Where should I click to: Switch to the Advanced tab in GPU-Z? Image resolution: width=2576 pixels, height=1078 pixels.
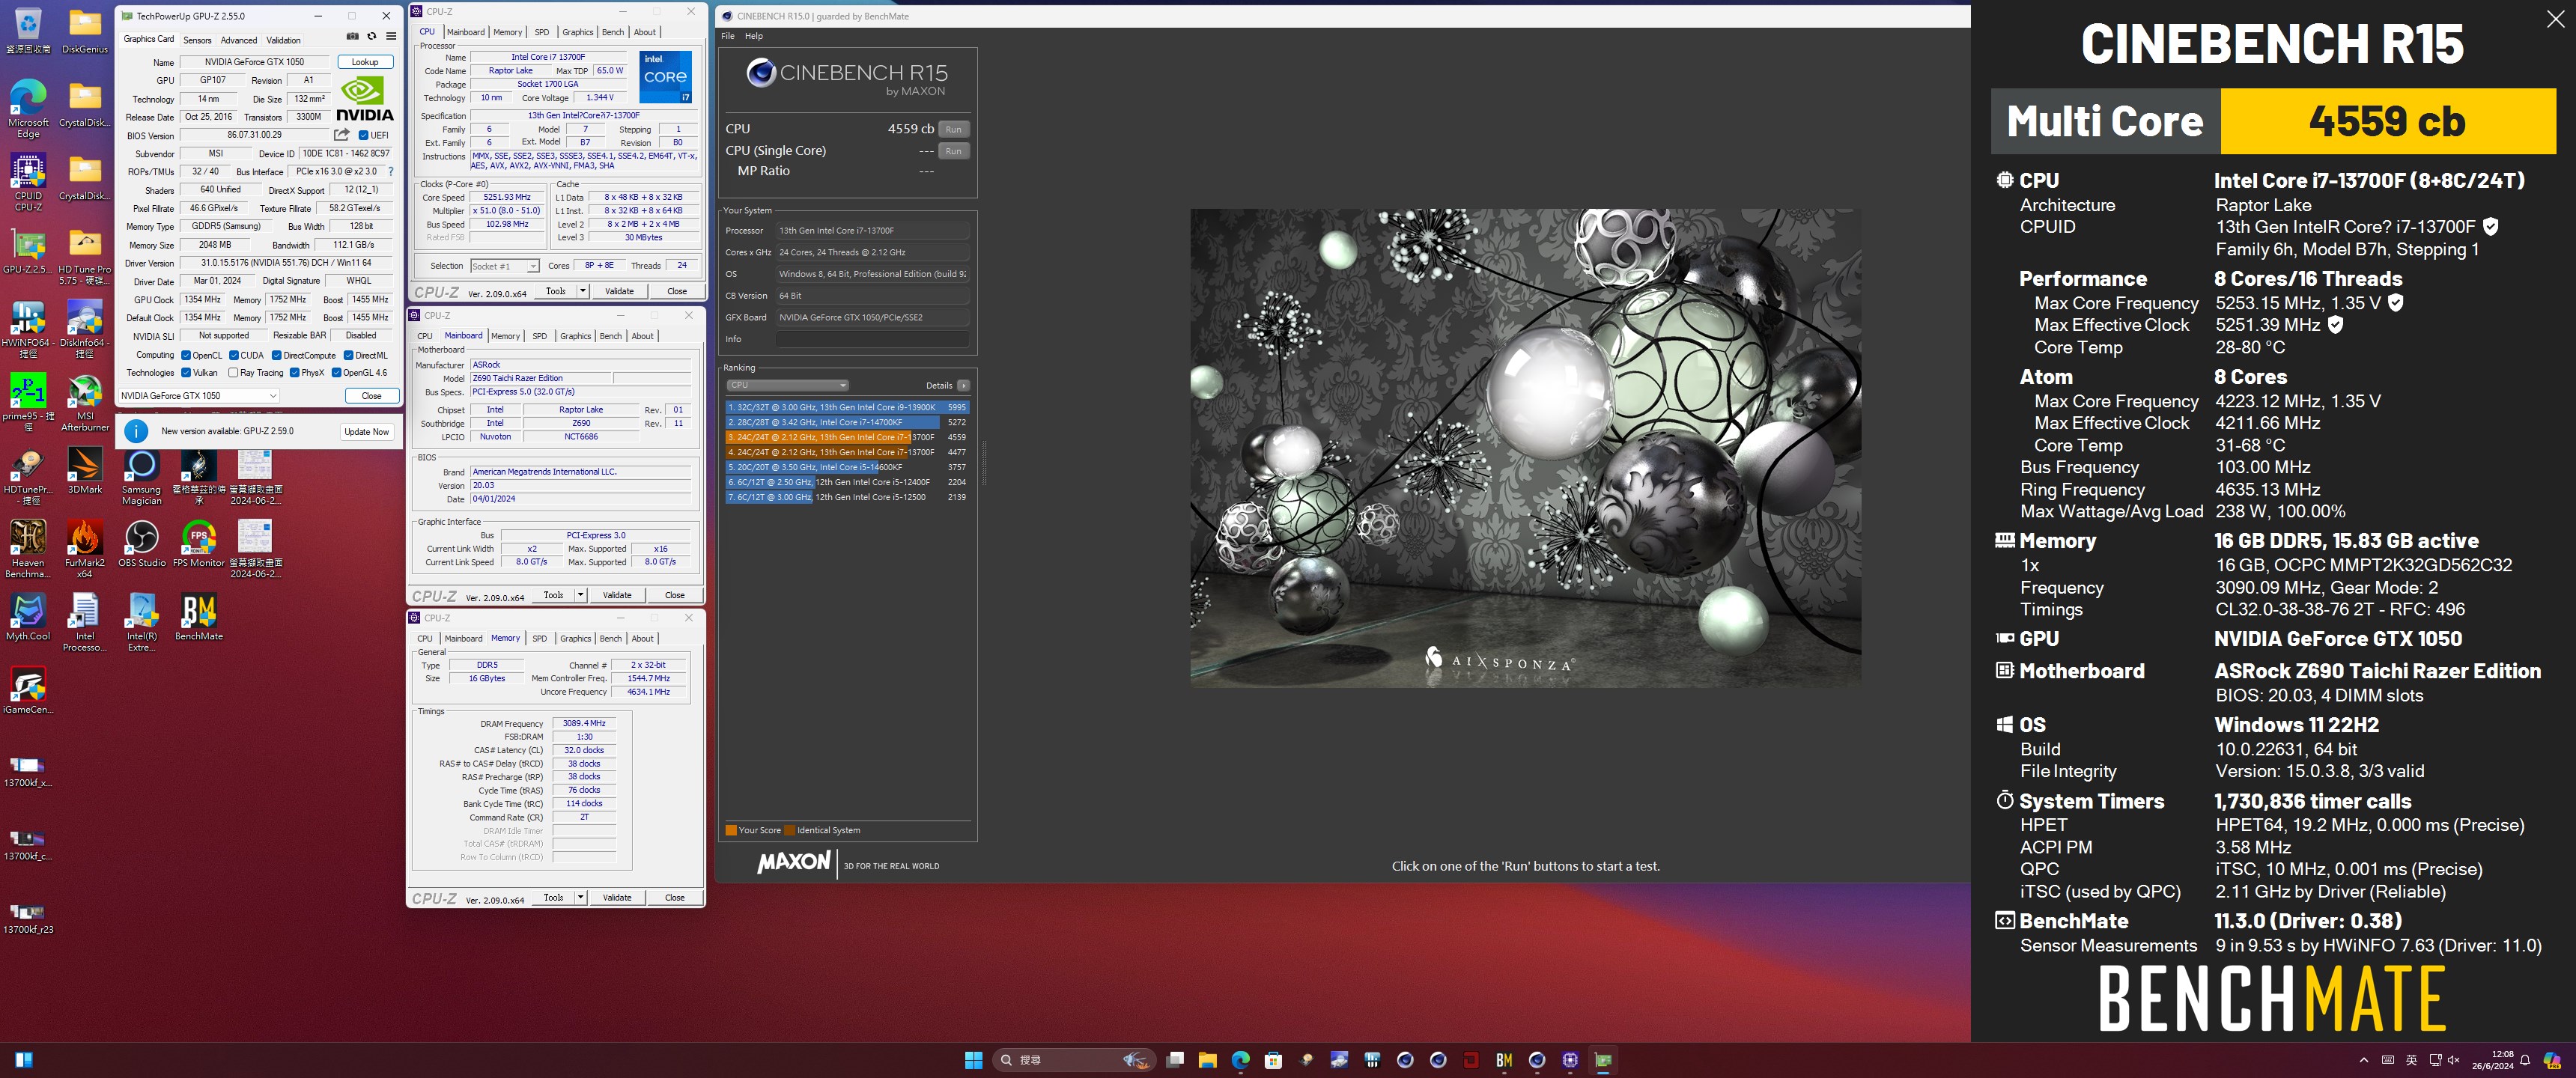pyautogui.click(x=239, y=40)
